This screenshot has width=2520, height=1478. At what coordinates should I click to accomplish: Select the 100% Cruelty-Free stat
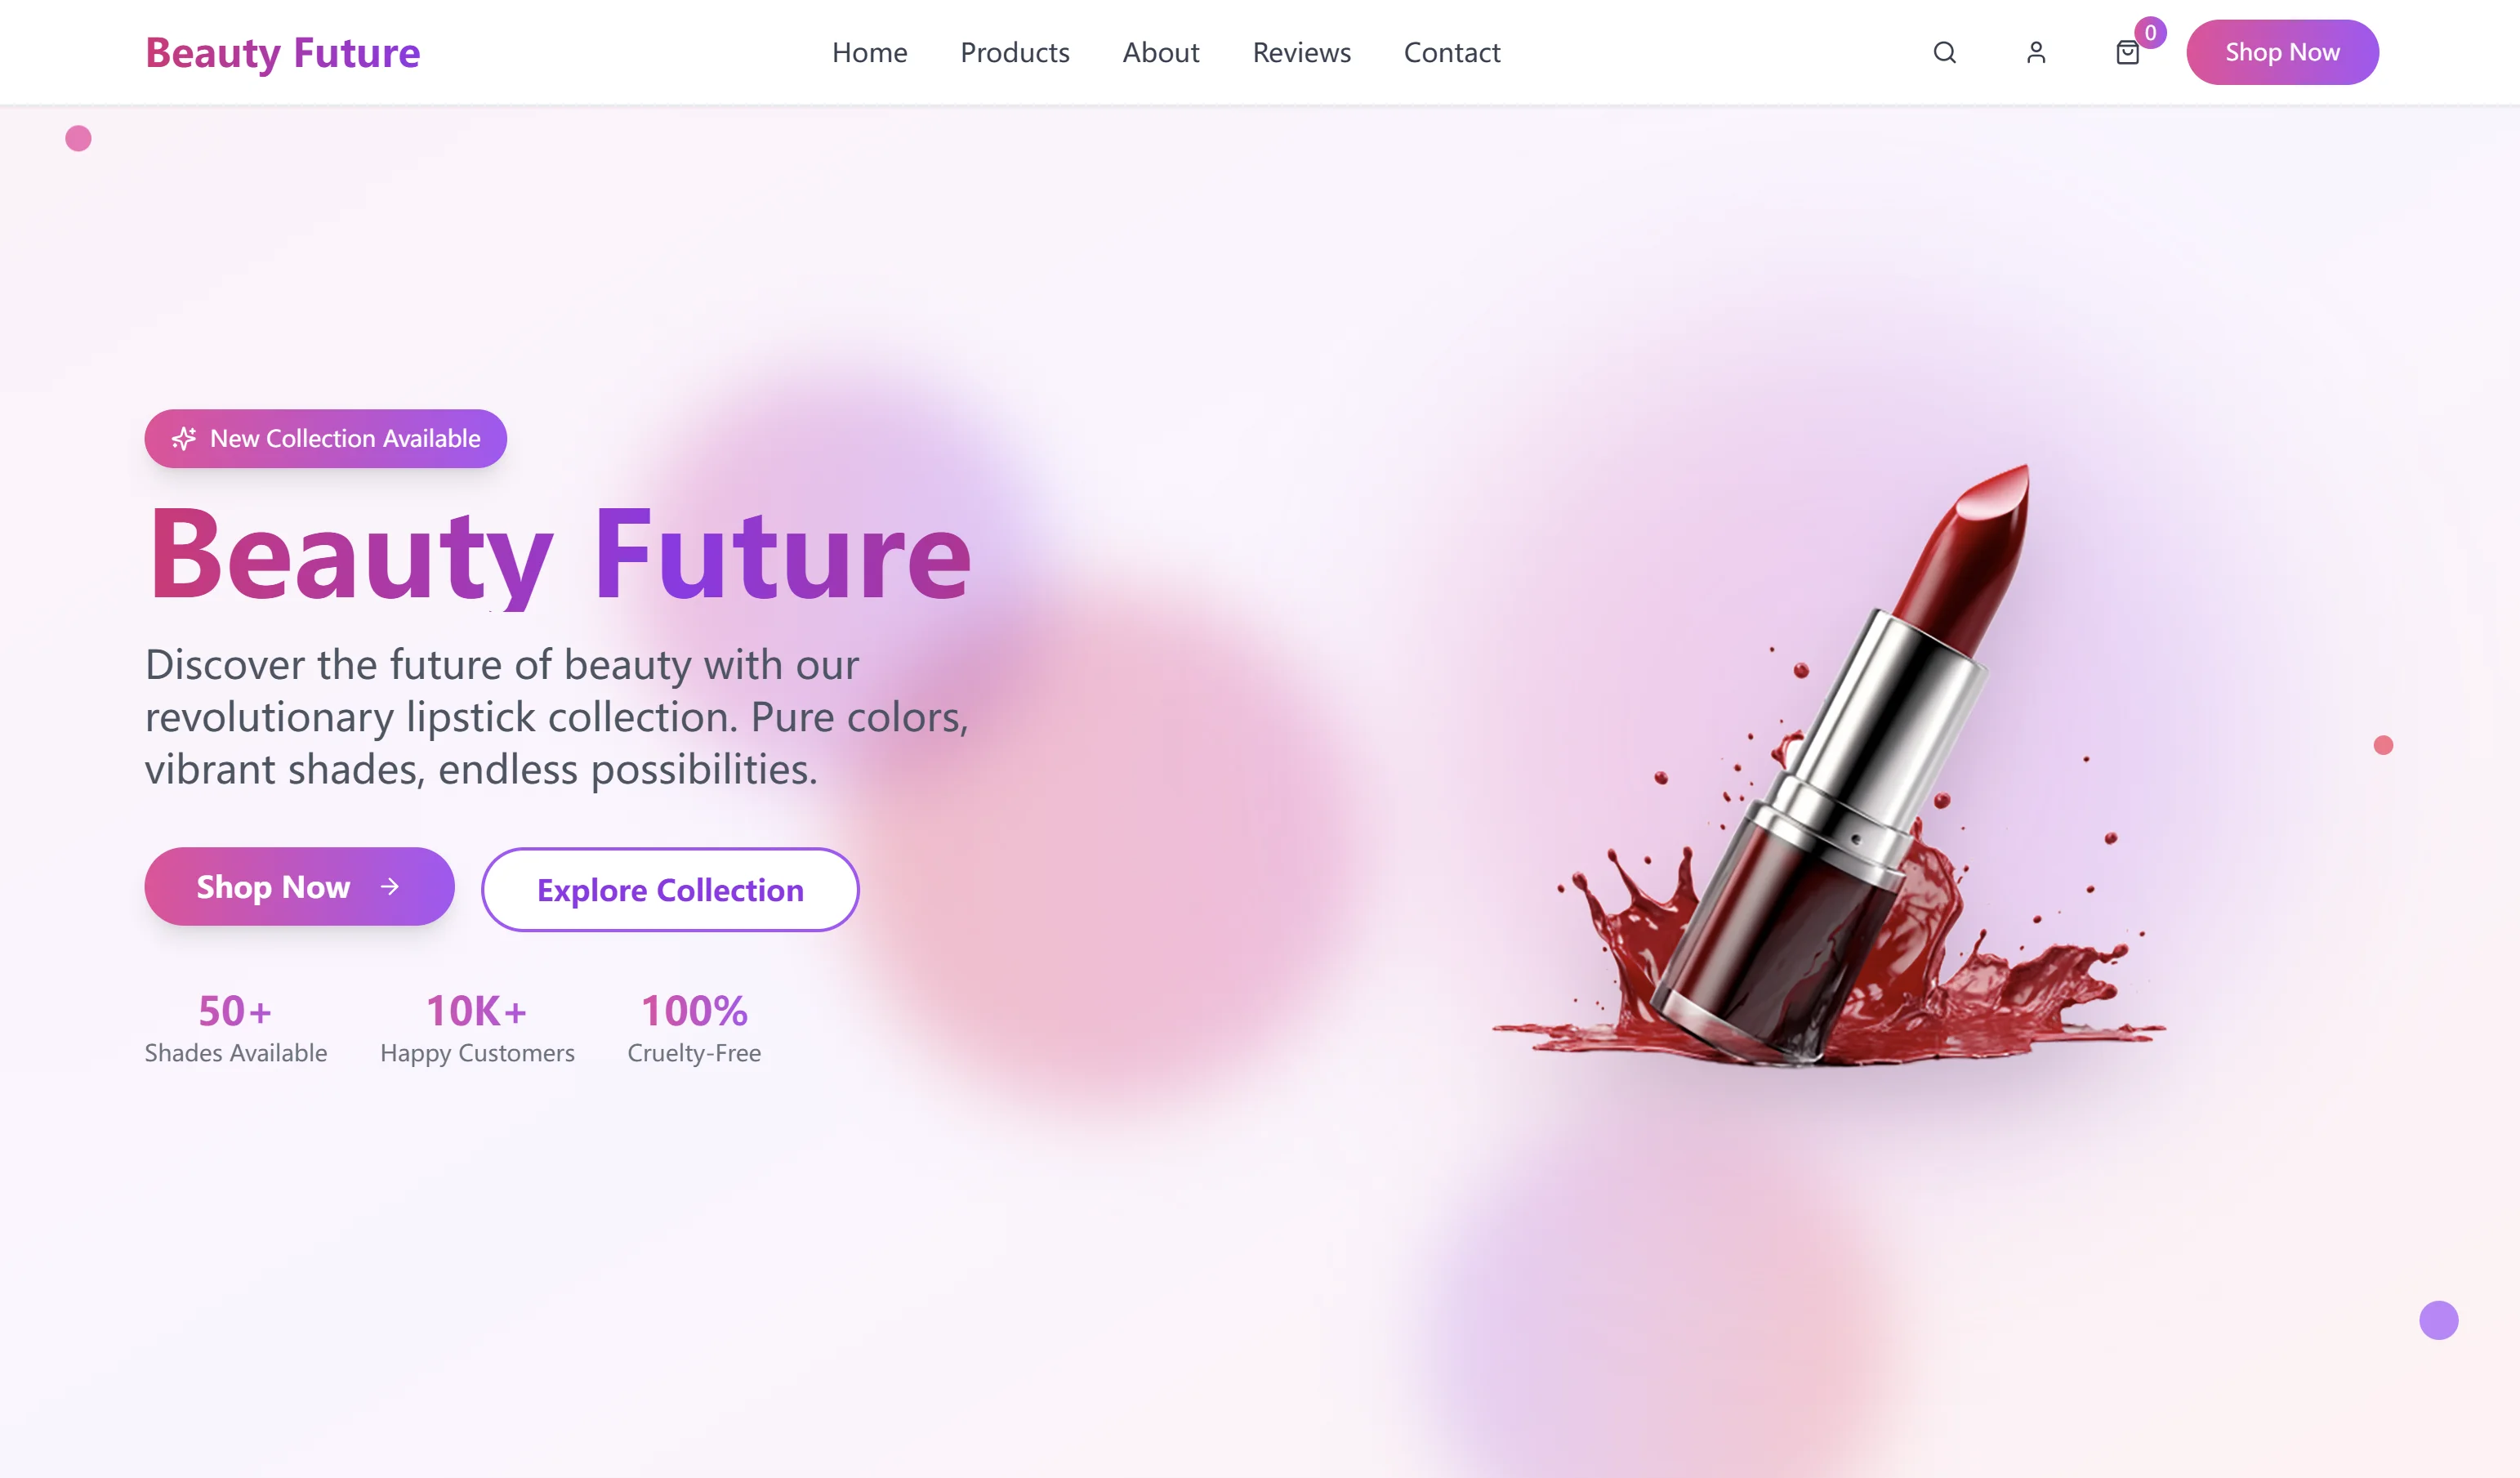(694, 1028)
